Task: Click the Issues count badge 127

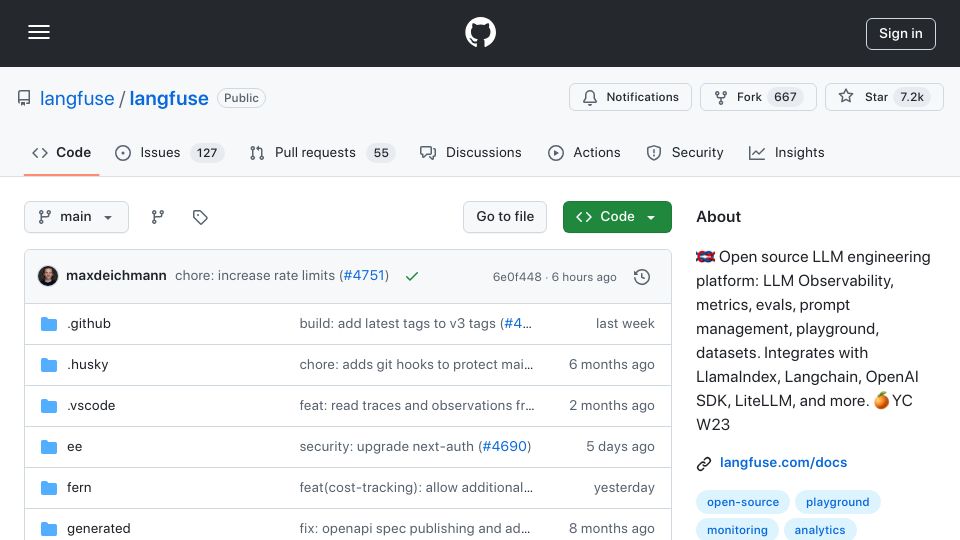Action: click(x=207, y=152)
